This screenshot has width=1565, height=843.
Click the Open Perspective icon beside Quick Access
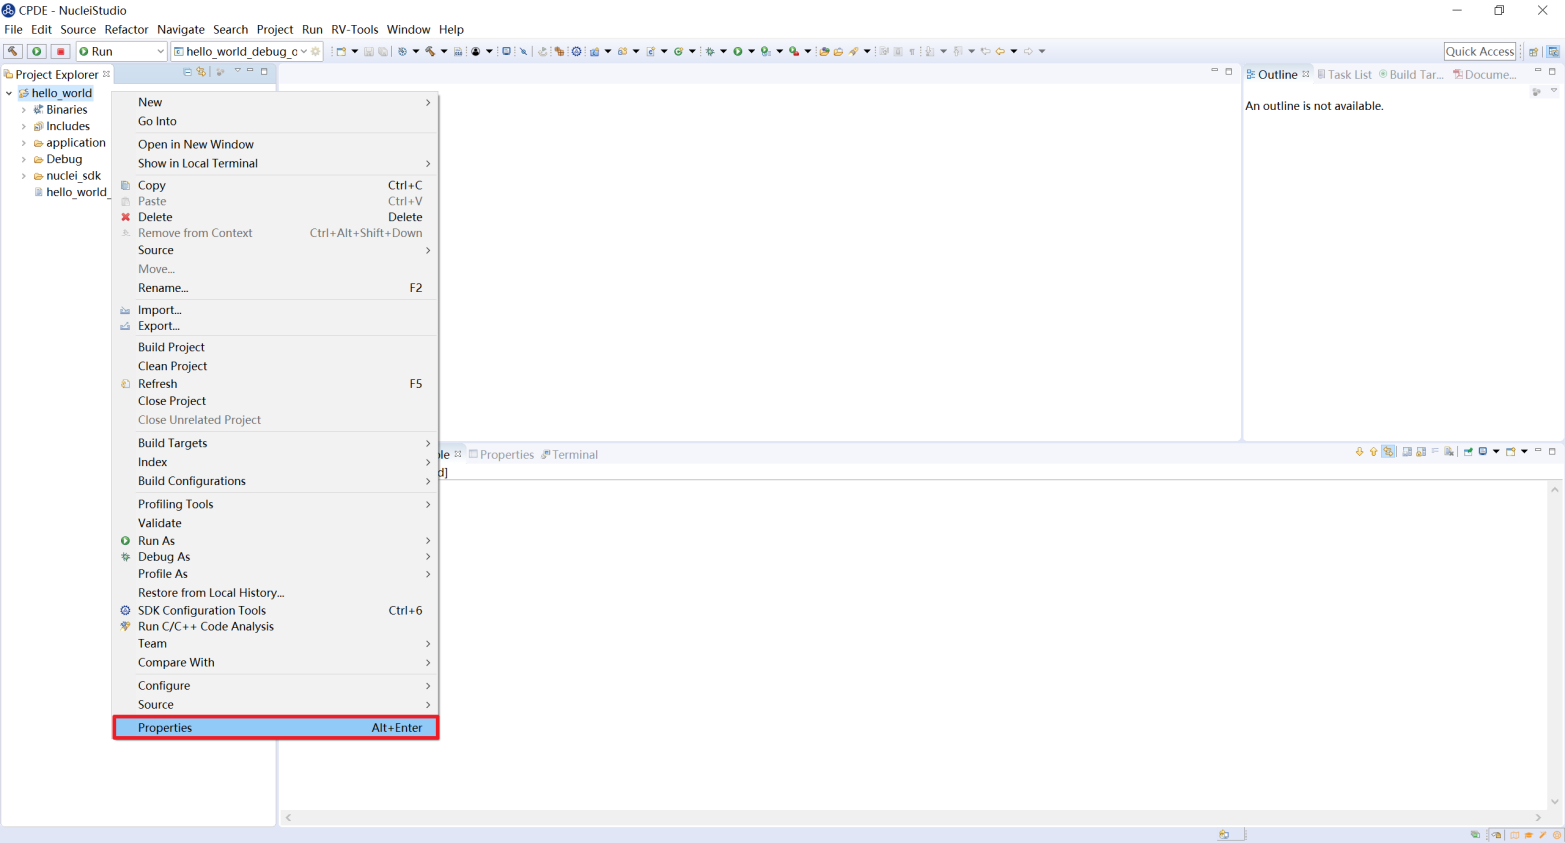(x=1533, y=51)
